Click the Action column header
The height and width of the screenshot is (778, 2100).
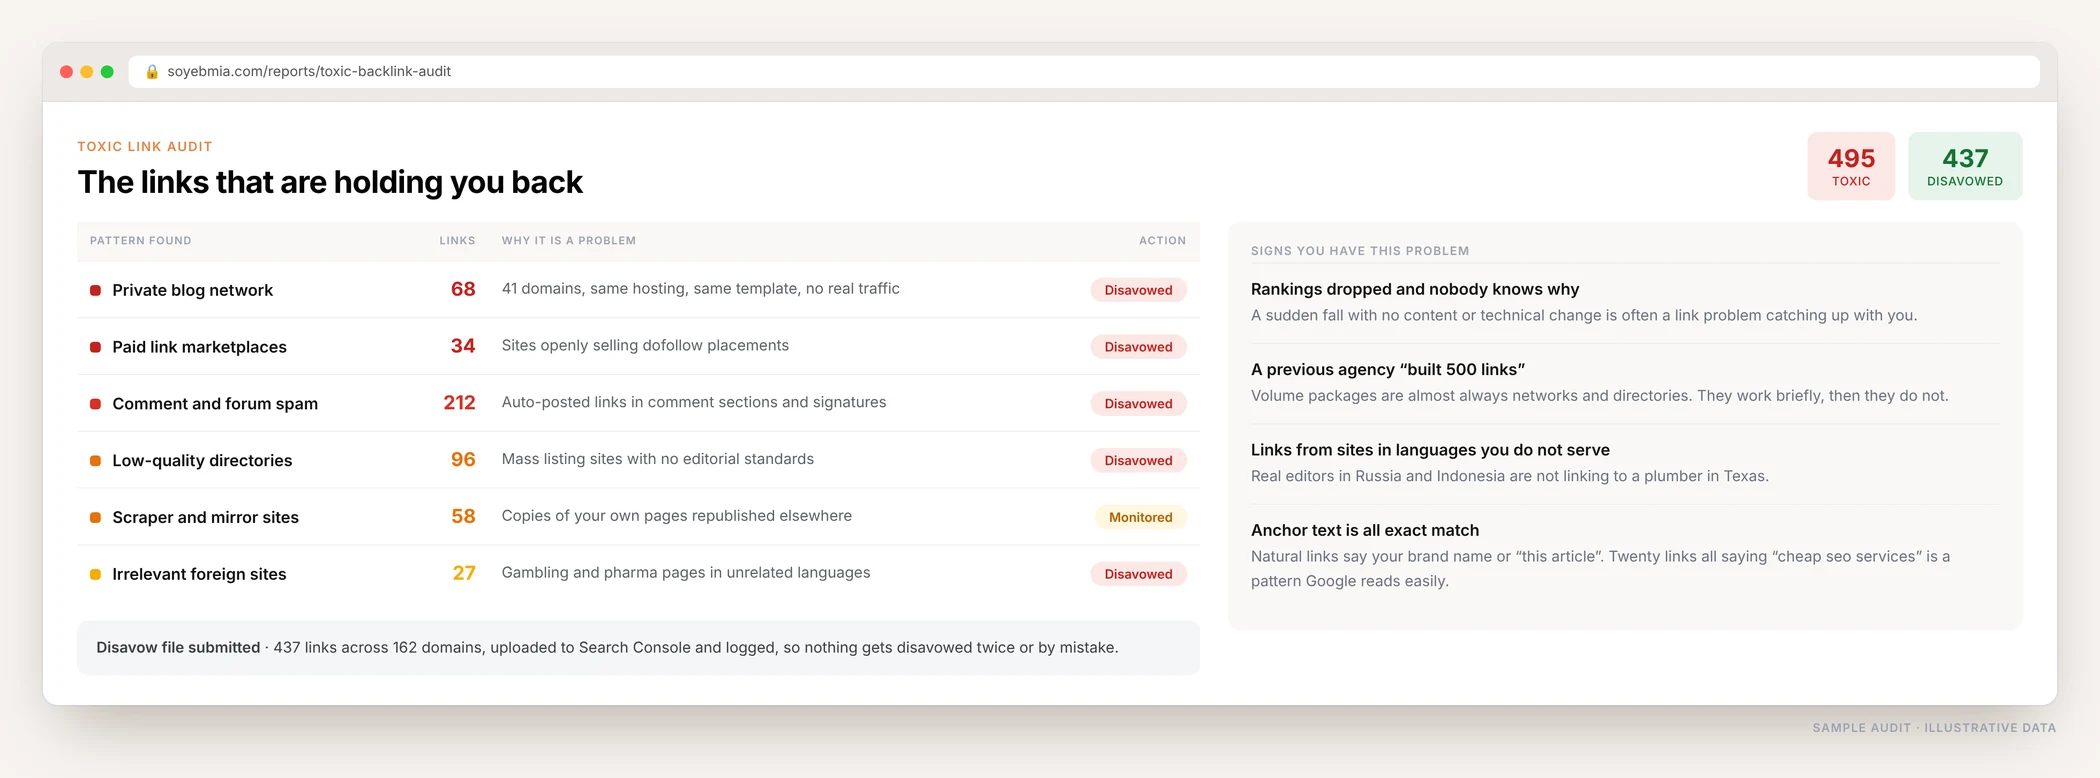[x=1162, y=241]
